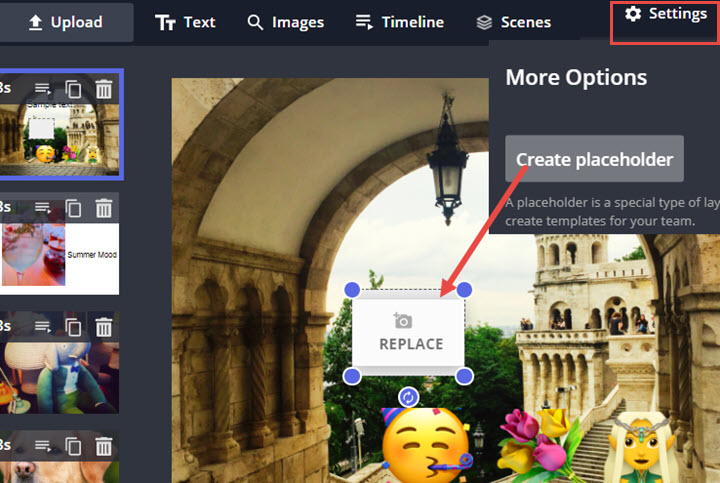Viewport: 720px width, 483px height.
Task: Duplicate the first scene
Action: click(x=73, y=89)
